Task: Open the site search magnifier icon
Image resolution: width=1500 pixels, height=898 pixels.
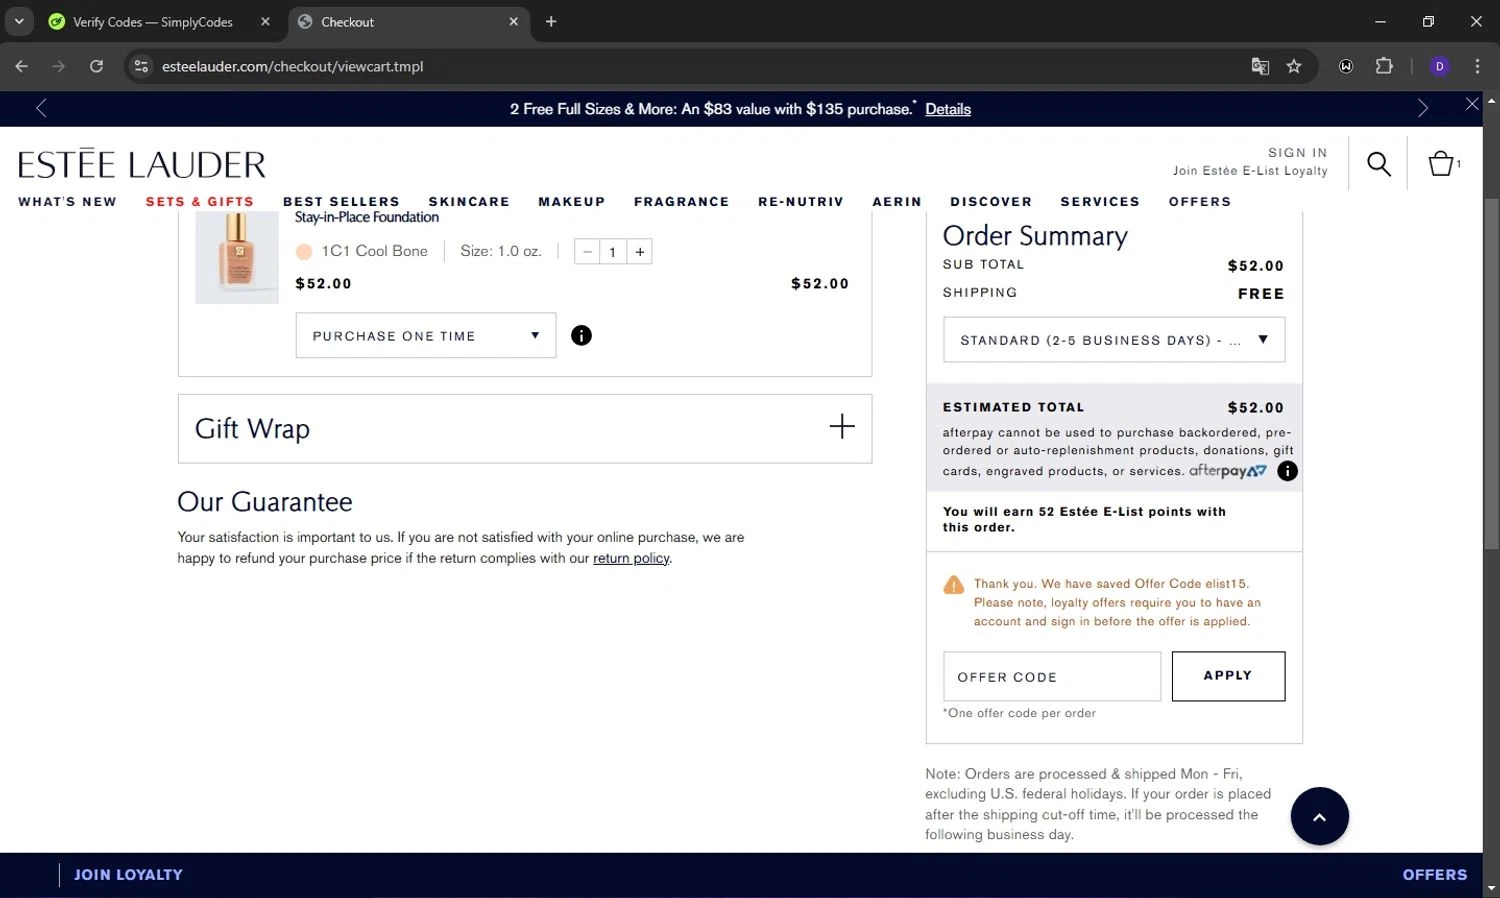Action: click(1379, 164)
